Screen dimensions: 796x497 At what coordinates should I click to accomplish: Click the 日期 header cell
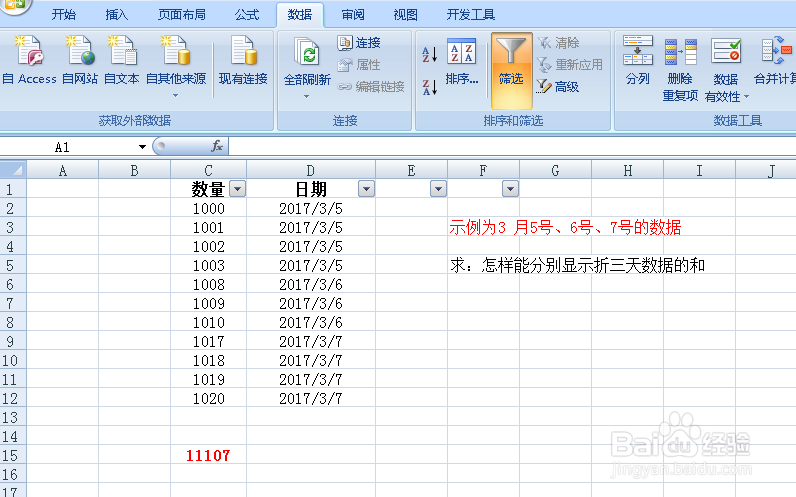tap(311, 189)
